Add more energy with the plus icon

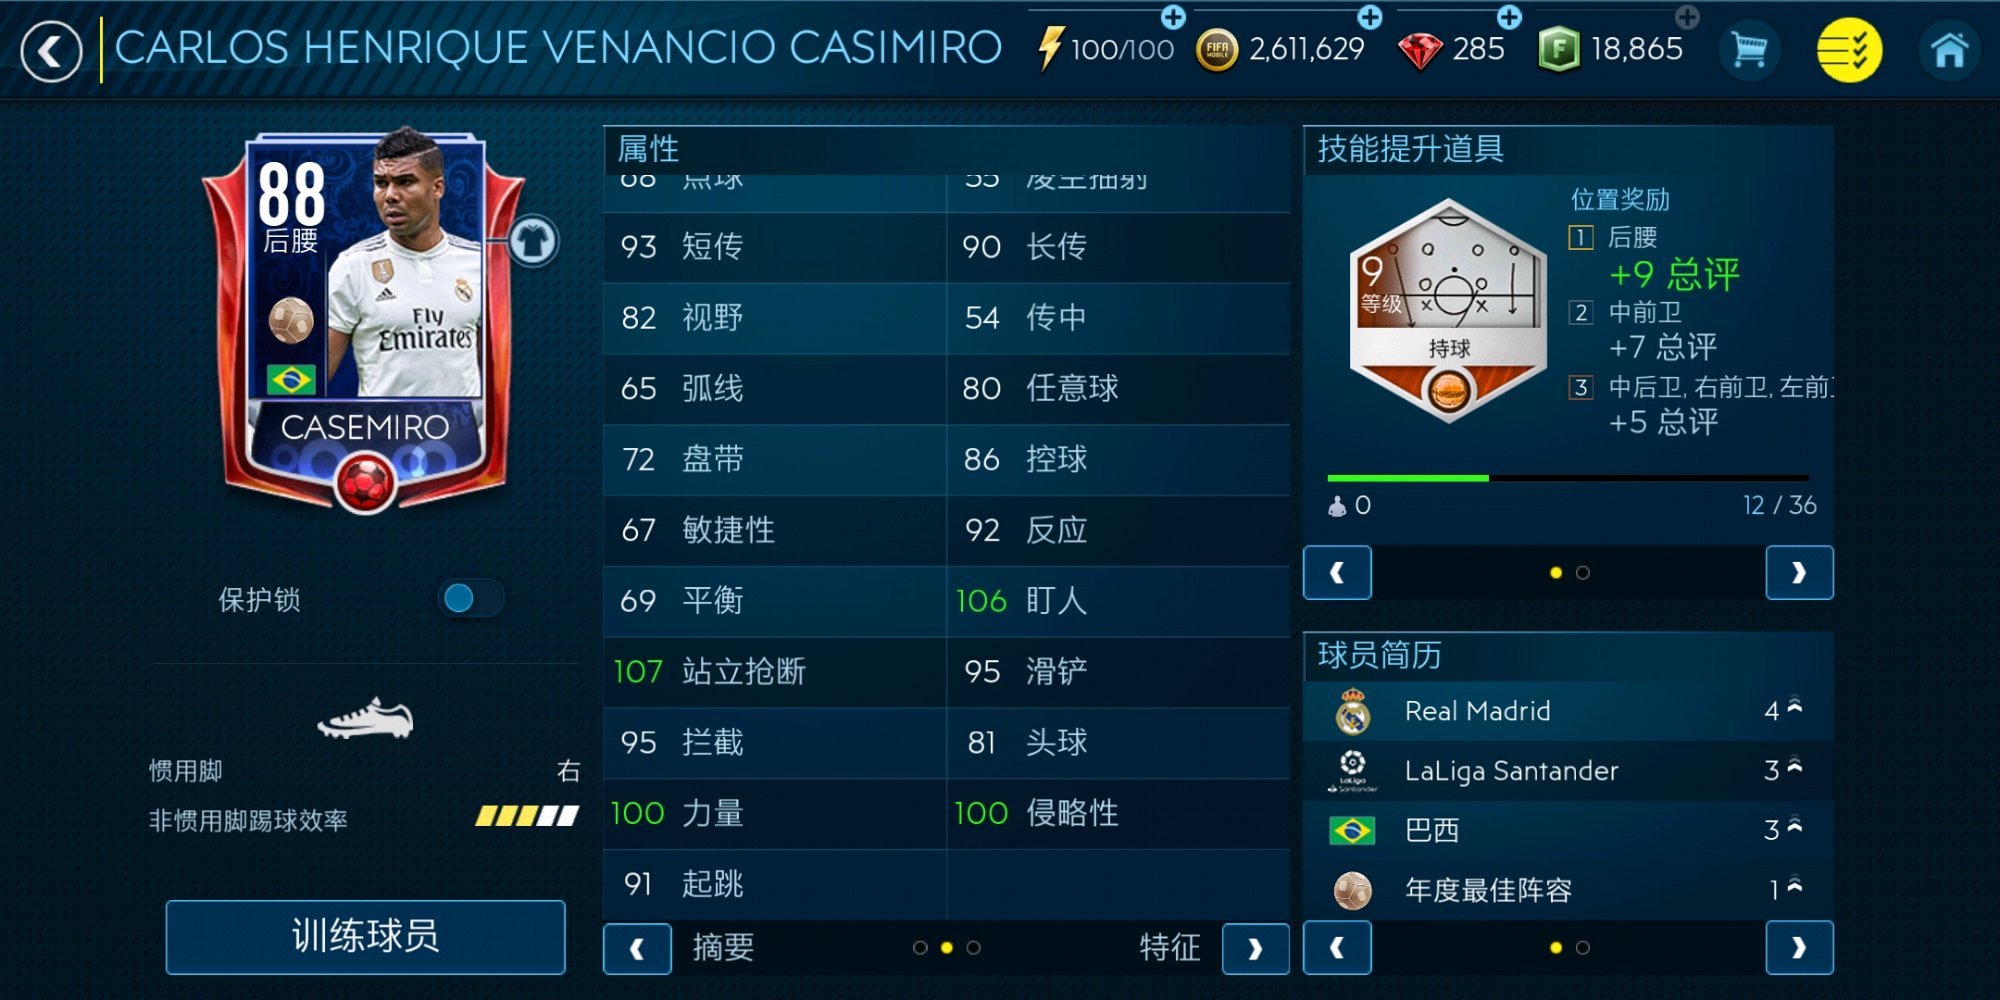pos(1173,17)
